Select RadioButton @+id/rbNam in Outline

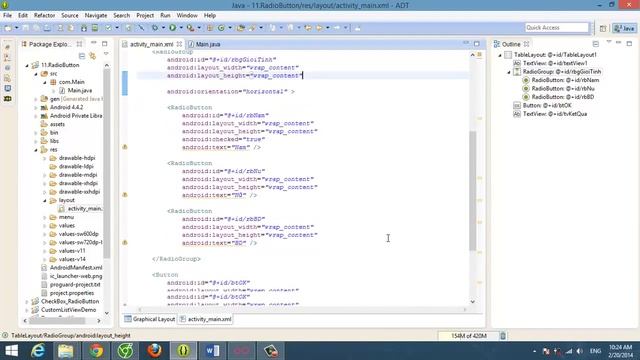[561, 80]
